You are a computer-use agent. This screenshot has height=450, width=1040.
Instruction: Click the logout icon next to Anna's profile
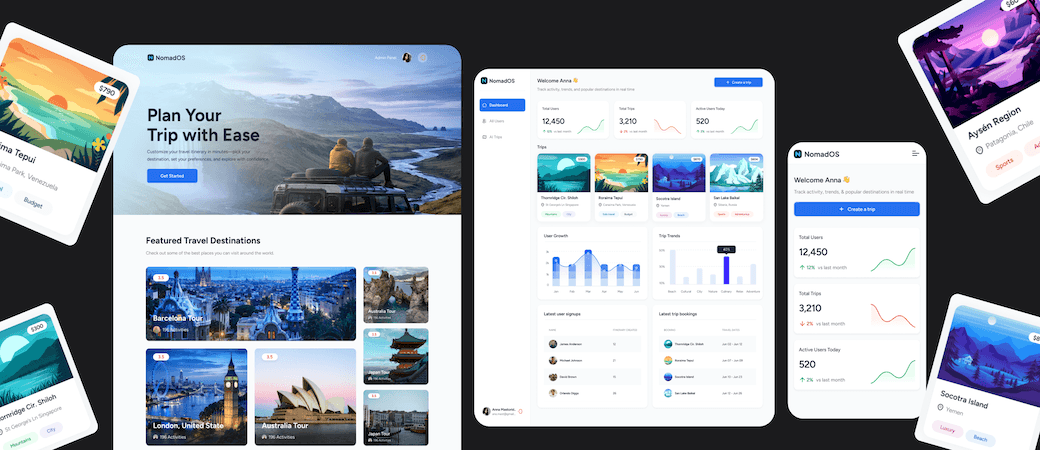[x=521, y=412]
